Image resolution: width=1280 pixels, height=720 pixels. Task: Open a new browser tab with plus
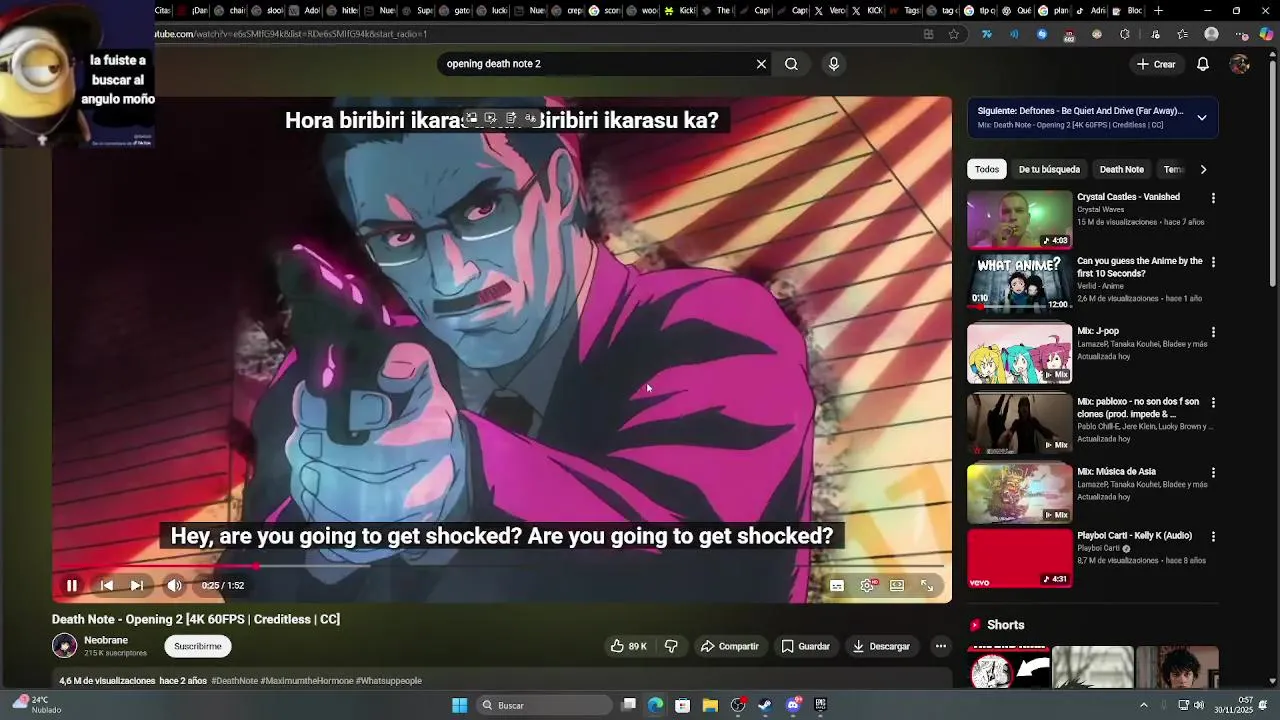(1158, 11)
